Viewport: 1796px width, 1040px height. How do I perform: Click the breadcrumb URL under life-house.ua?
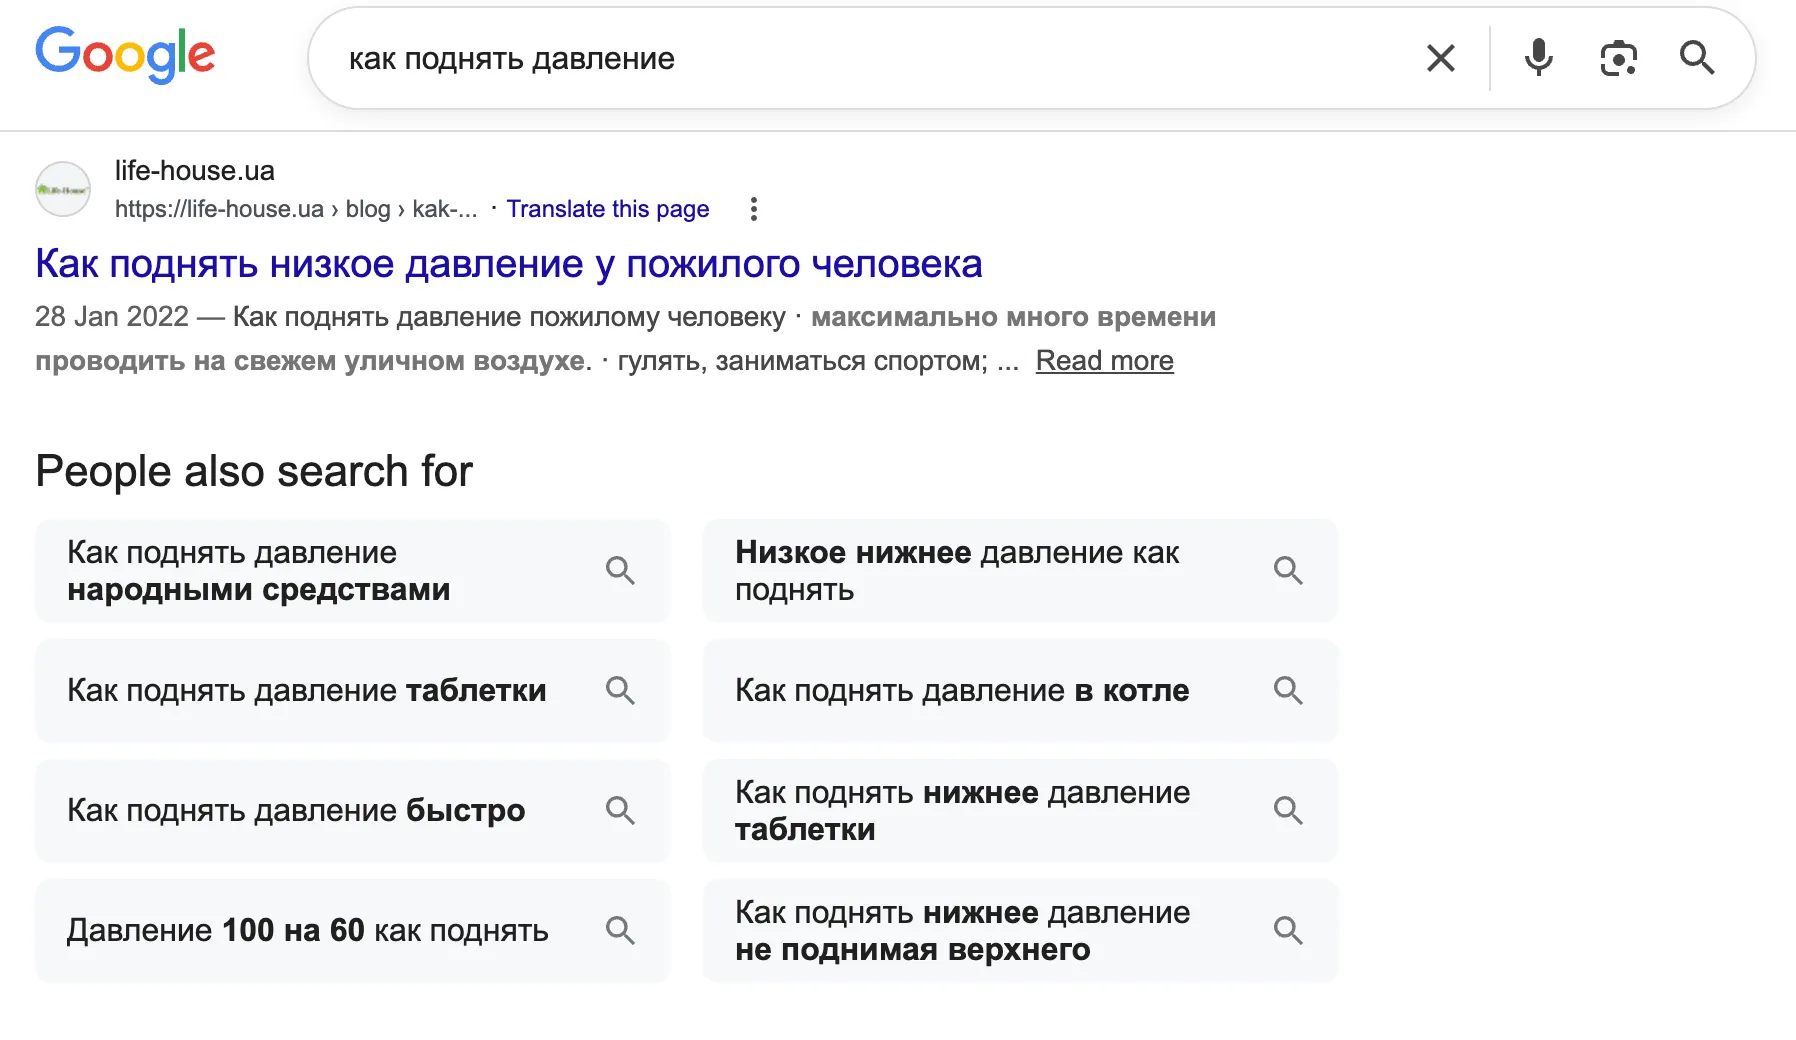(295, 209)
